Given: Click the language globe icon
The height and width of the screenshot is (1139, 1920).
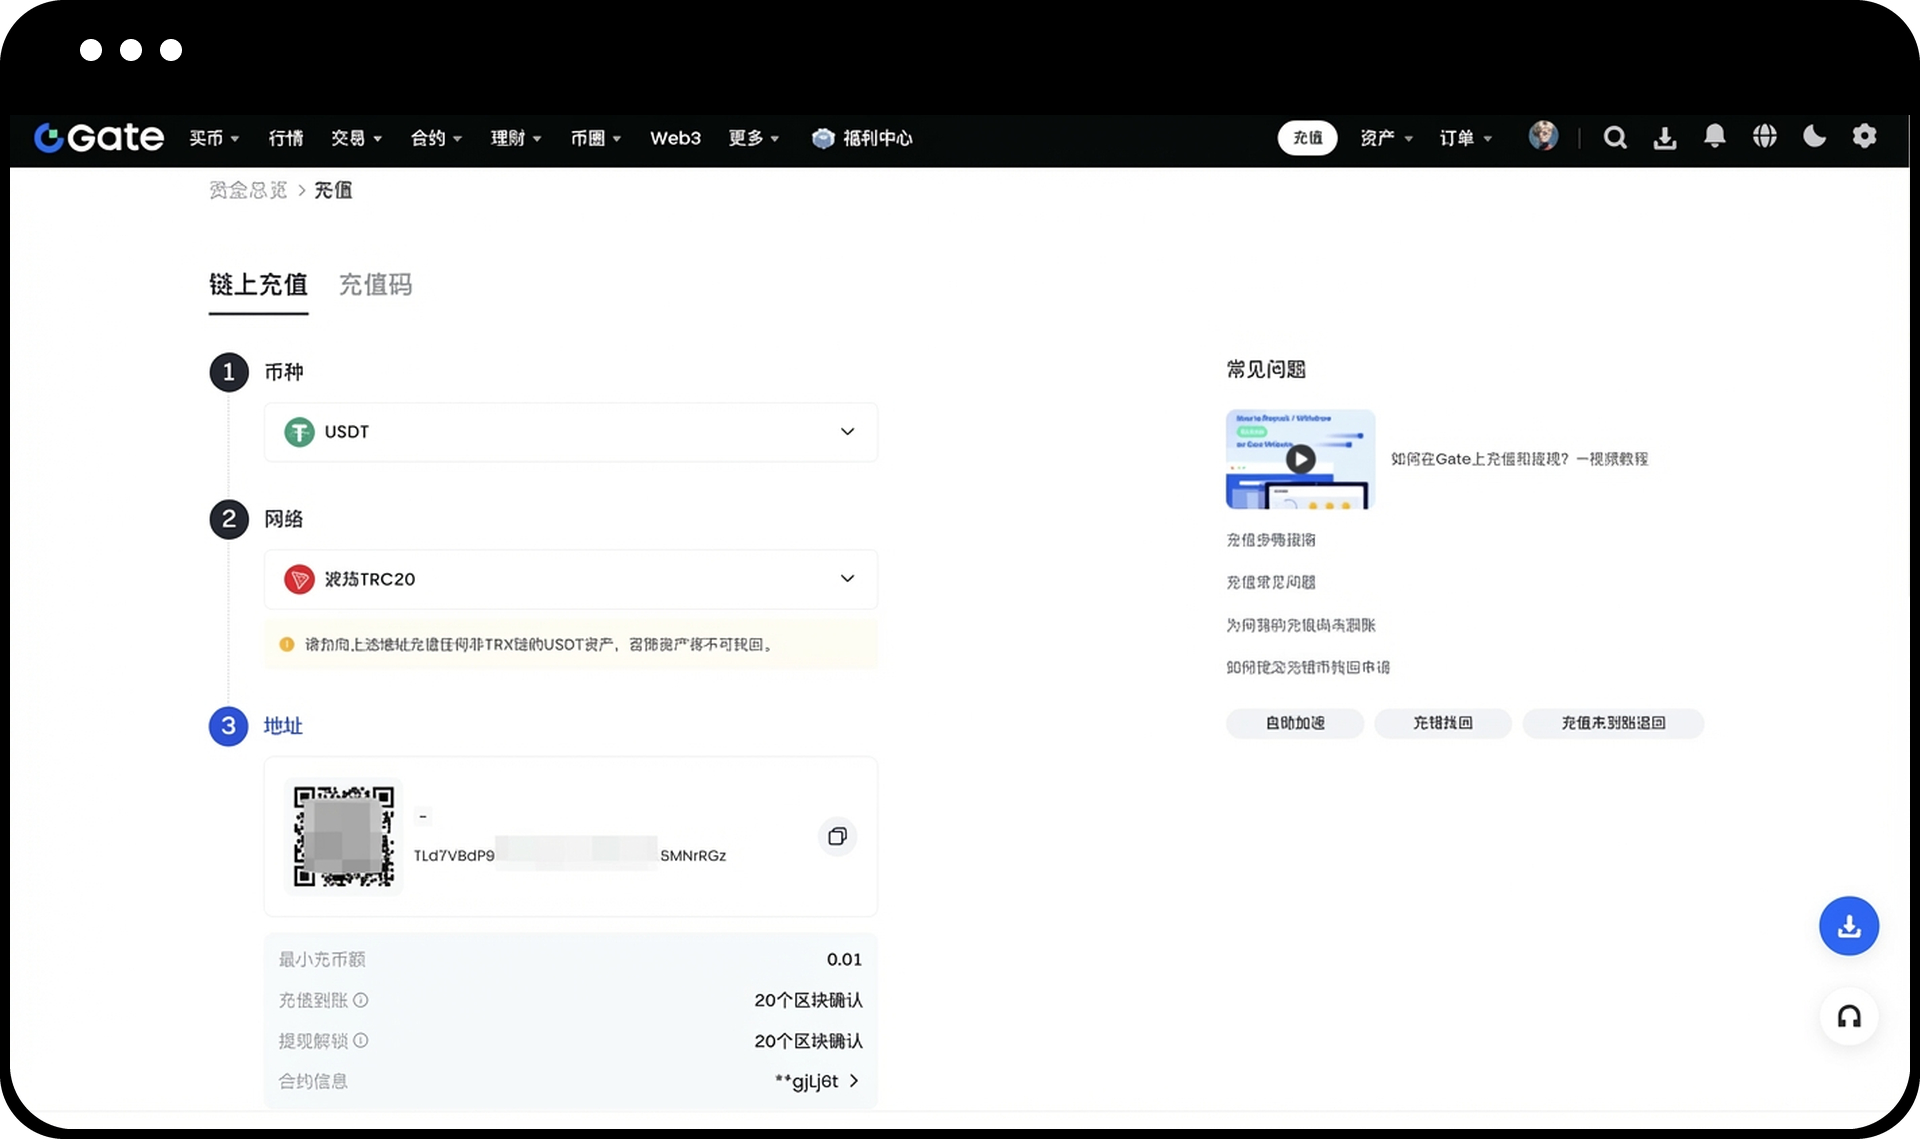Looking at the screenshot, I should coord(1764,136).
